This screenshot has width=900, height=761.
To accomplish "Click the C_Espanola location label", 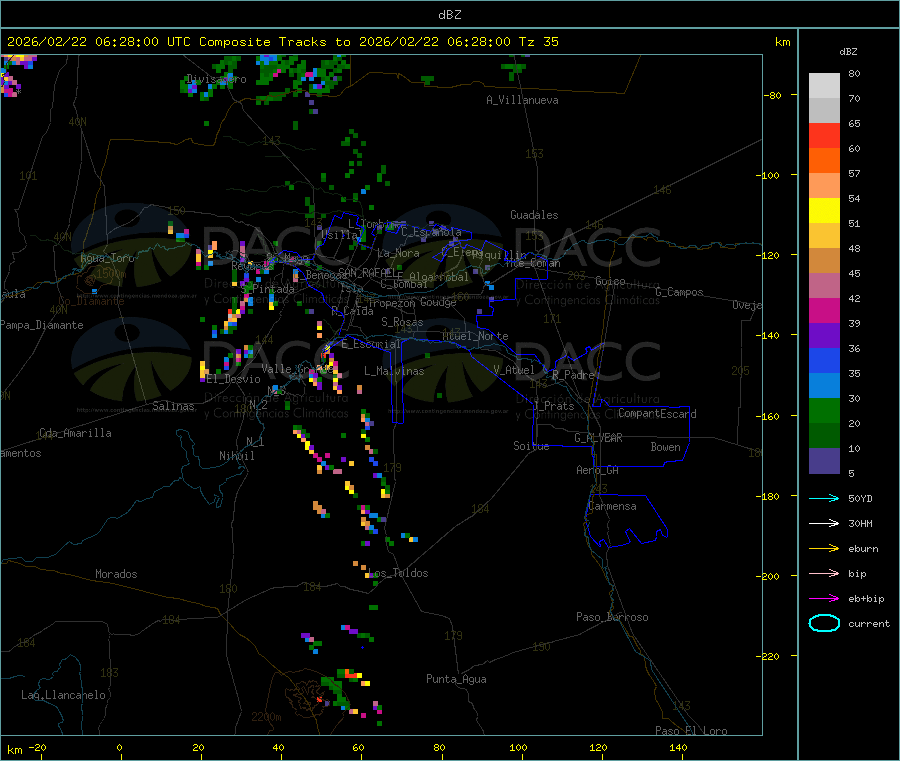I will point(431,232).
